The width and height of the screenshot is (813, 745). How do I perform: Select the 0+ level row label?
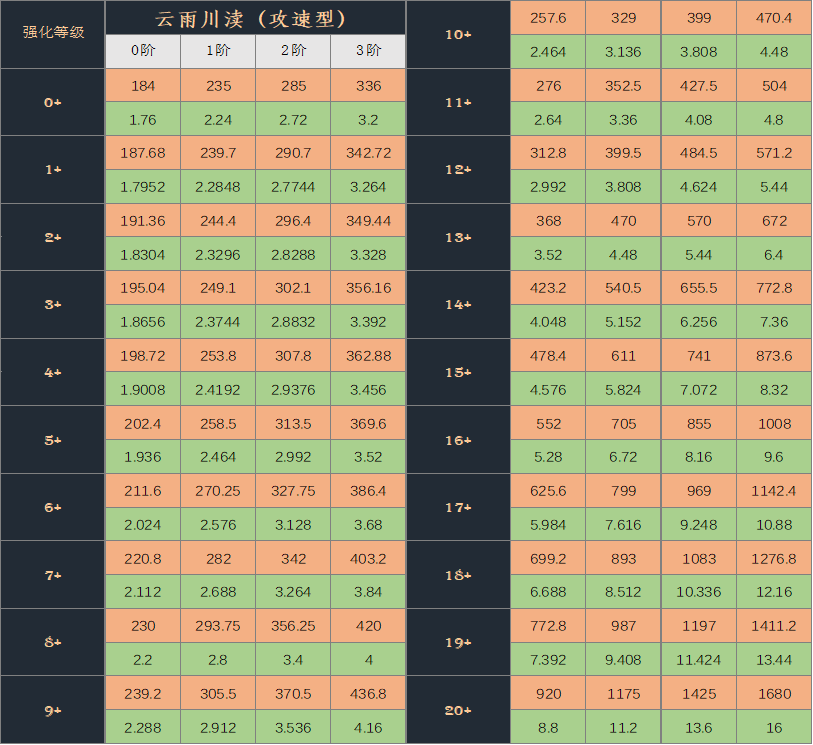53,102
